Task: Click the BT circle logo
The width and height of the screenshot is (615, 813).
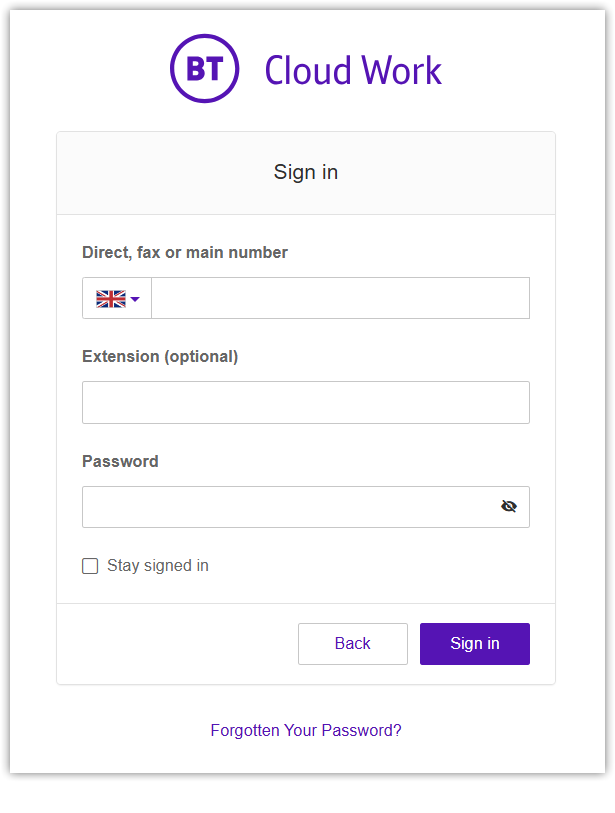Action: point(204,69)
